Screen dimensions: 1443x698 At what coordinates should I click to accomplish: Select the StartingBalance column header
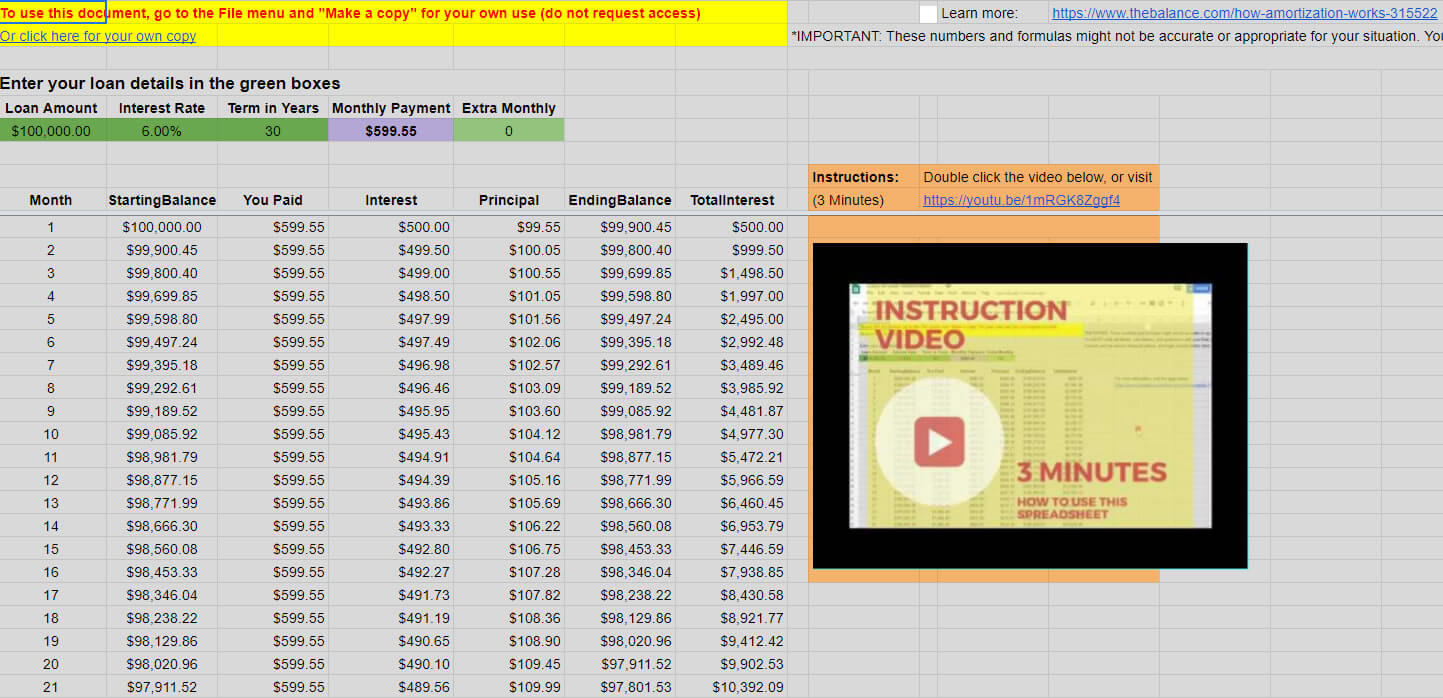(163, 199)
